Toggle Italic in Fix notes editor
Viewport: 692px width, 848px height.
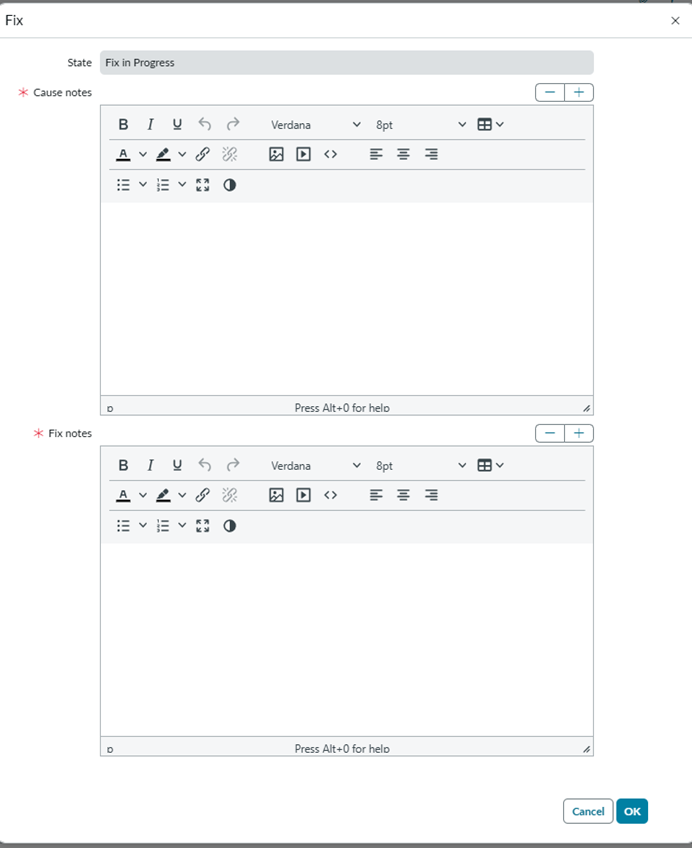[x=150, y=465]
